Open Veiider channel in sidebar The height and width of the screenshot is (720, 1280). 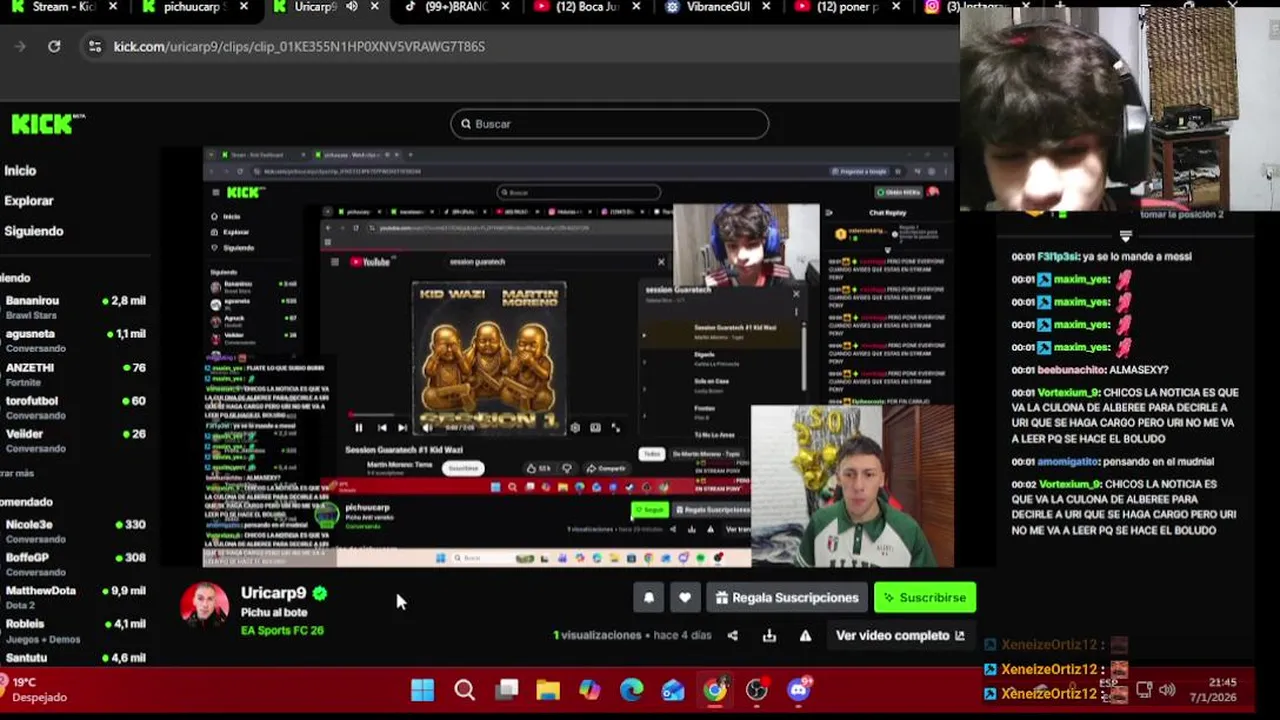(x=75, y=440)
